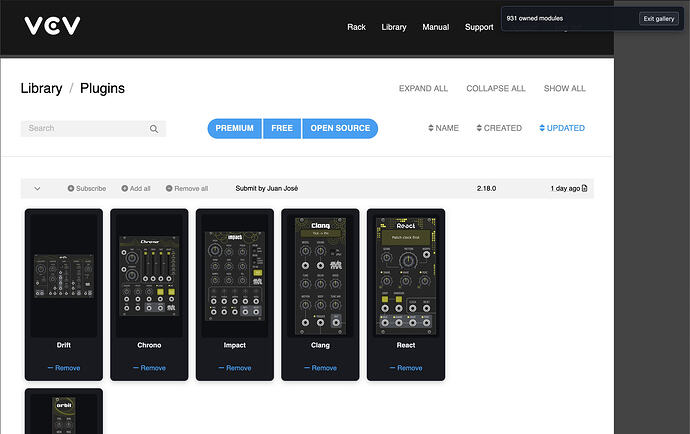
Task: Collapse the Juan José plugin row chevron
Action: pyautogui.click(x=37, y=188)
